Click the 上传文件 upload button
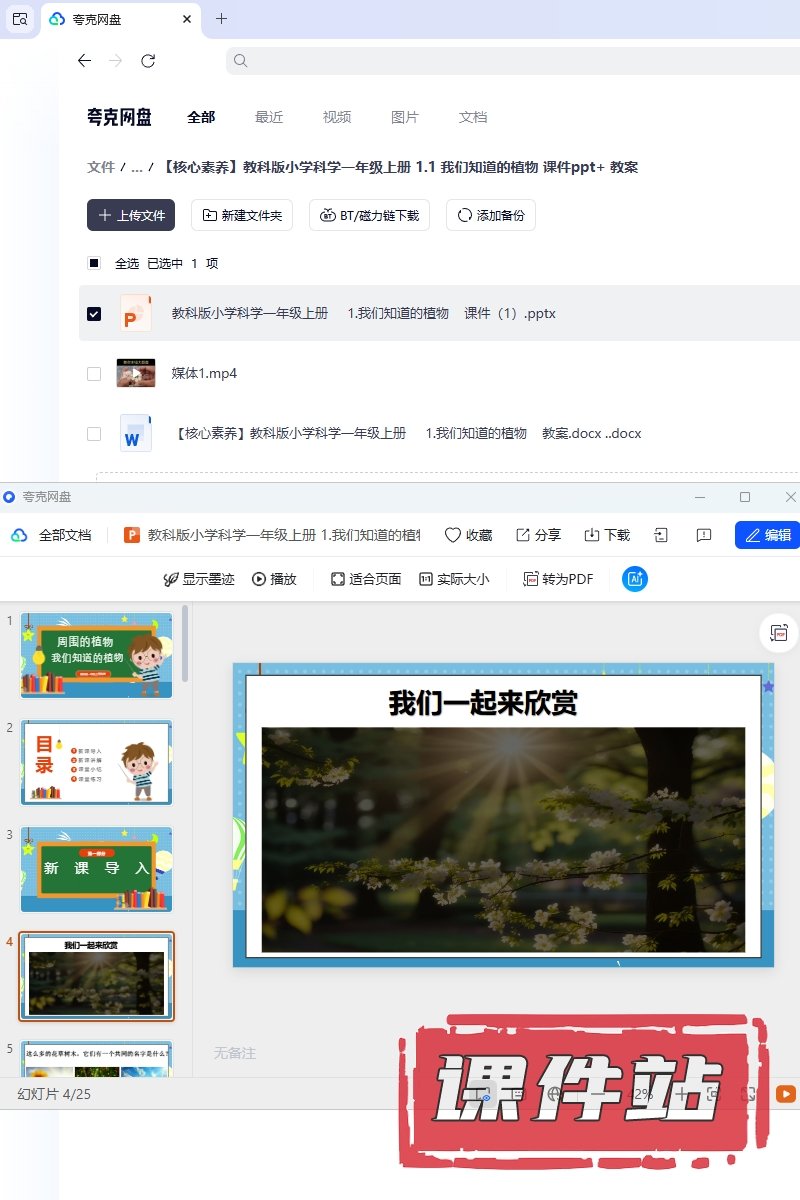 [x=131, y=215]
